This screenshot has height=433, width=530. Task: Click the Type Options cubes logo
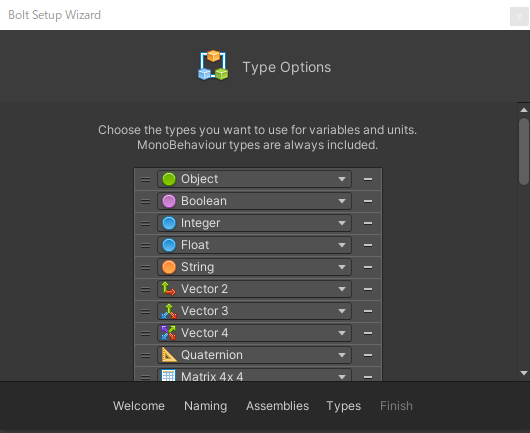(x=213, y=65)
